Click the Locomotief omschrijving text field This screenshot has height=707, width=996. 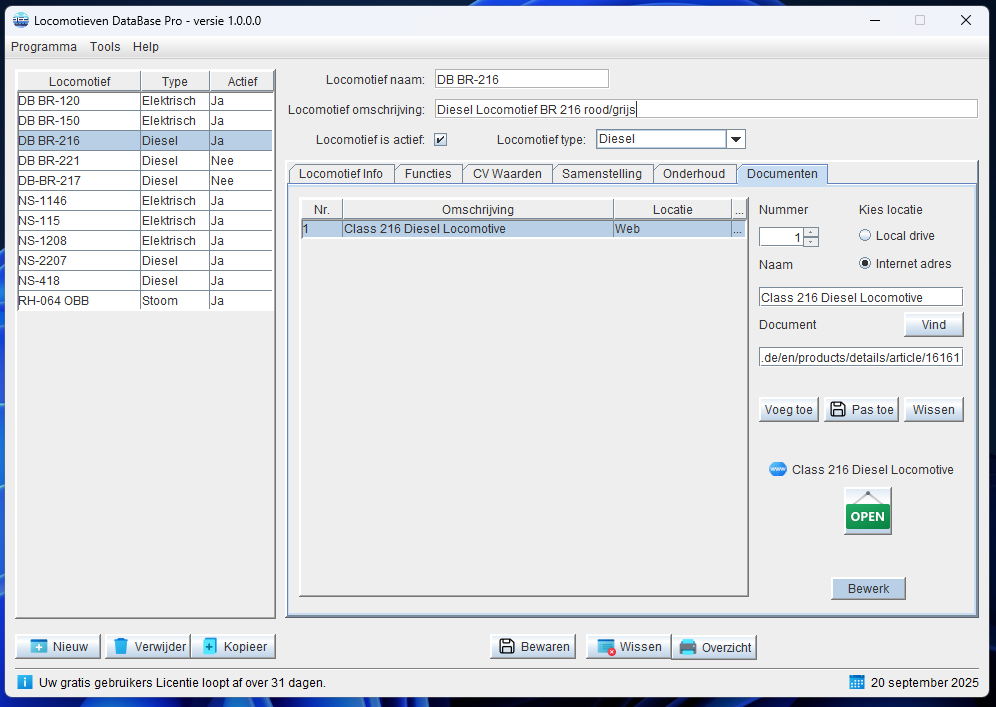(706, 109)
